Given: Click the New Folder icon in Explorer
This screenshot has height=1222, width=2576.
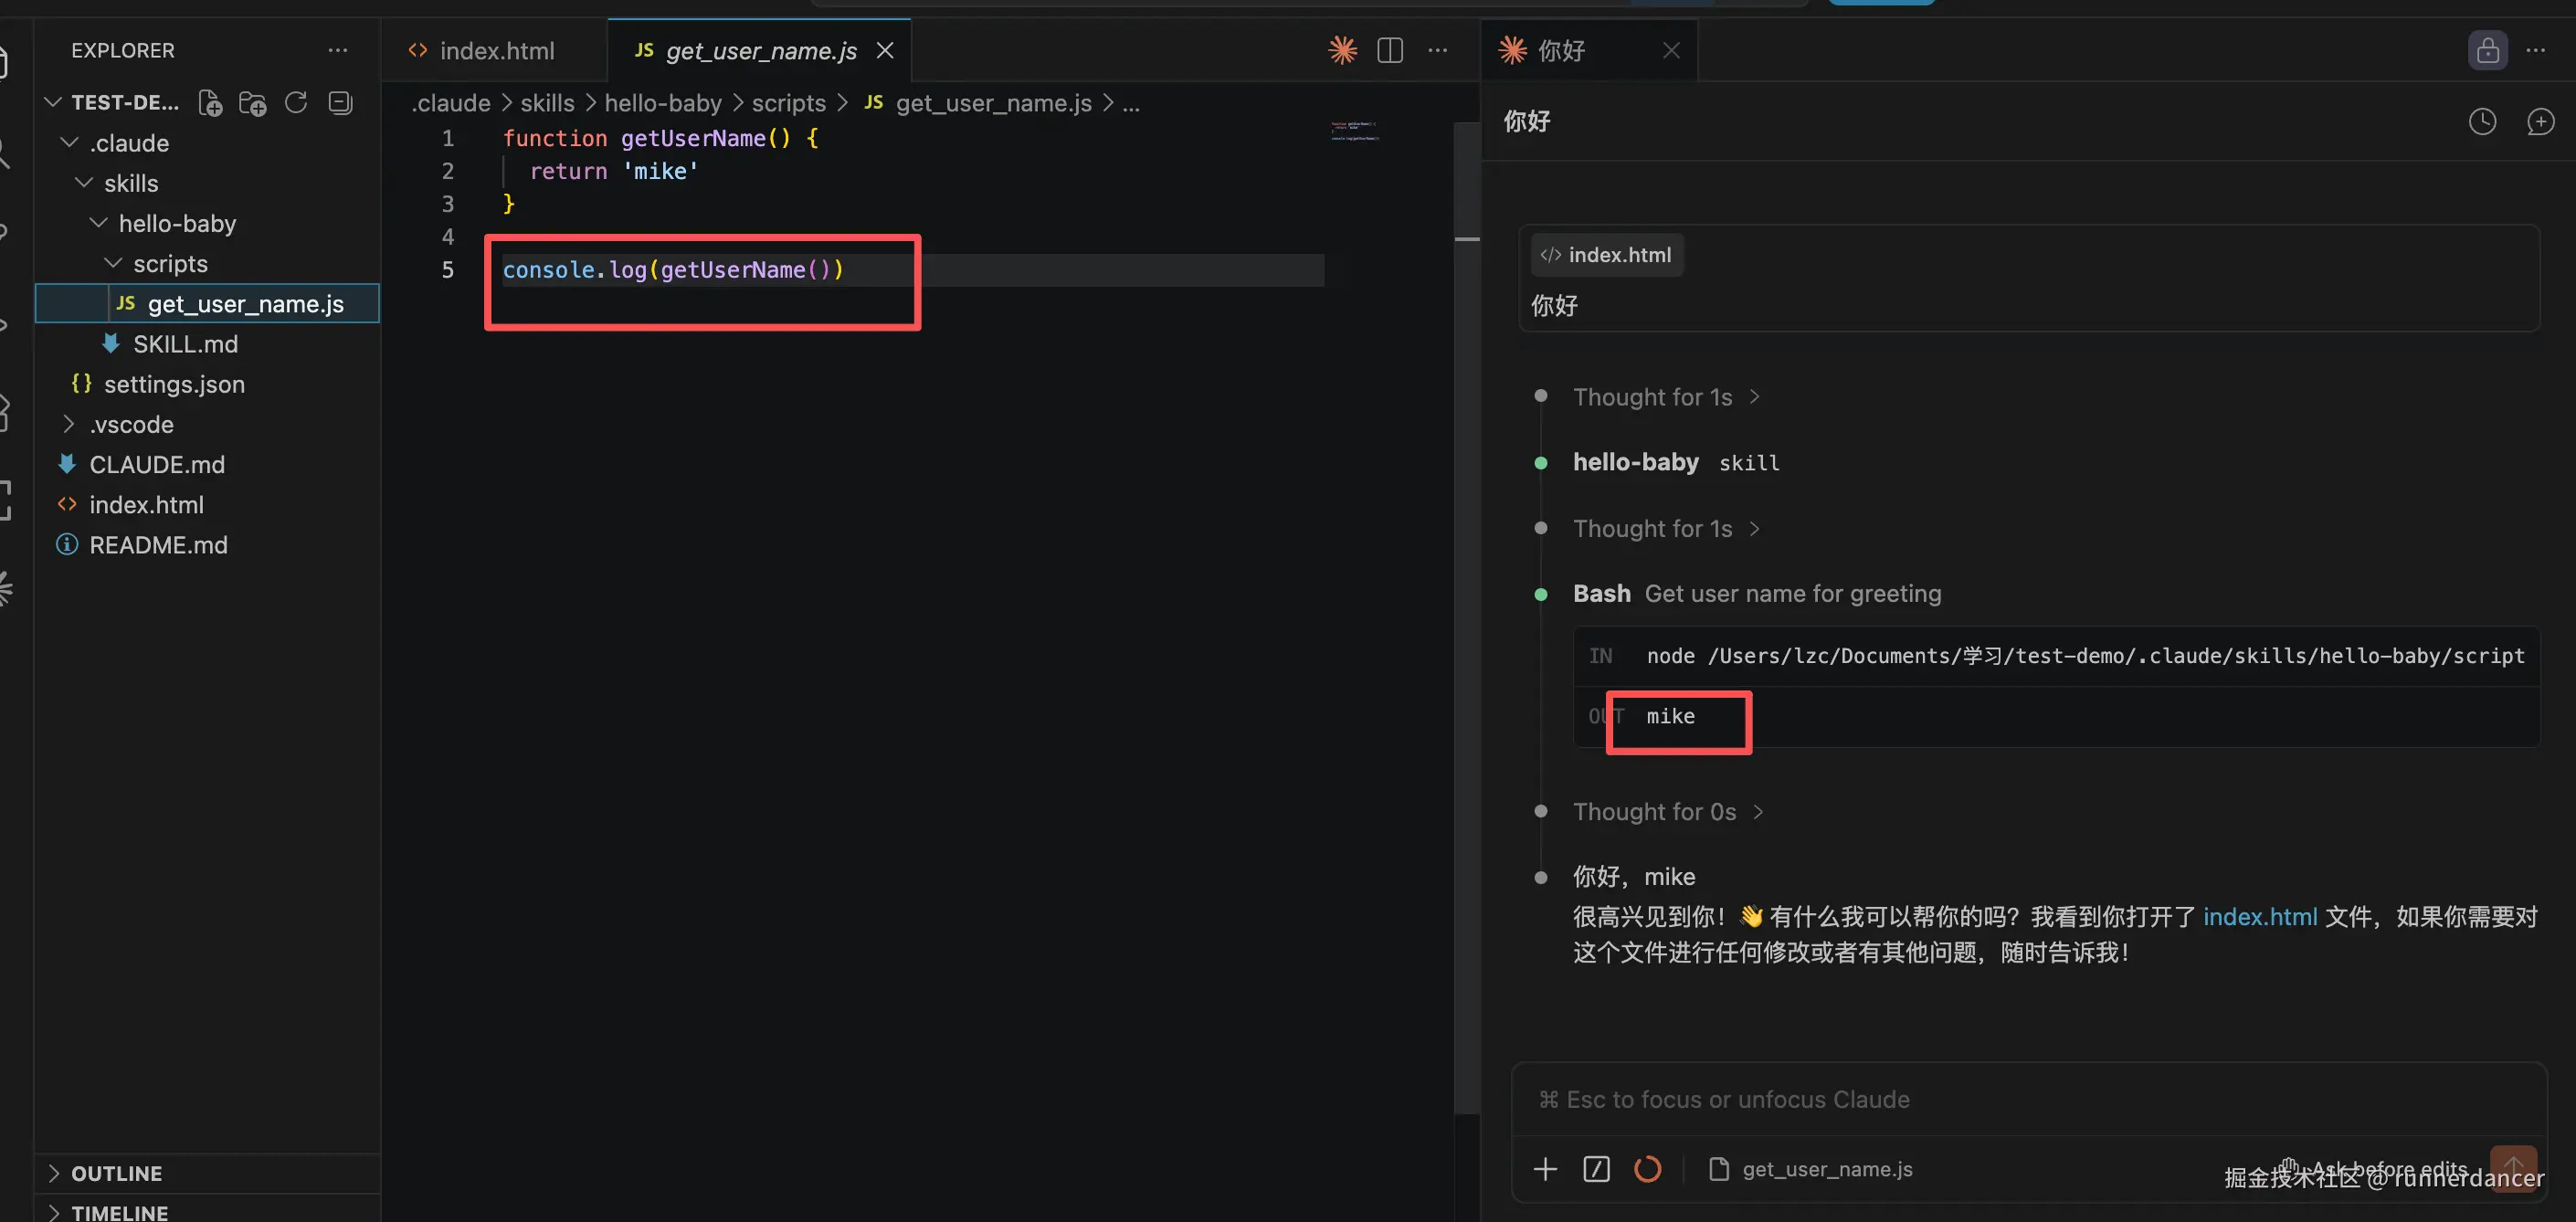Looking at the screenshot, I should click(x=253, y=103).
